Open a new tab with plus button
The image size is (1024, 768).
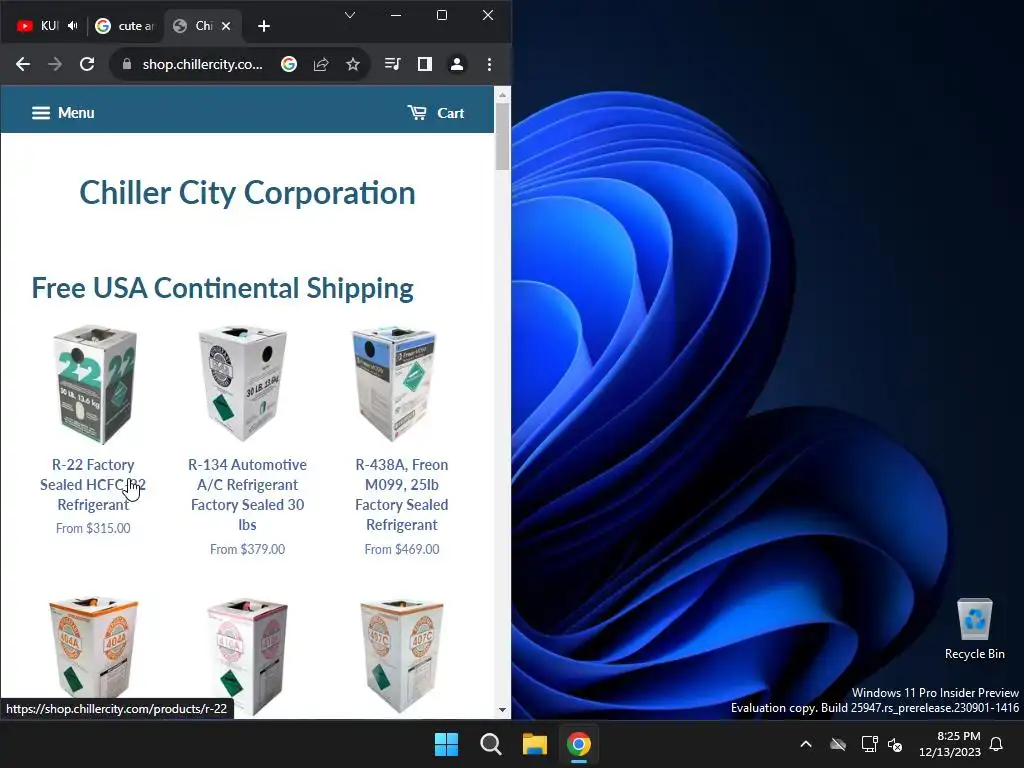[263, 25]
